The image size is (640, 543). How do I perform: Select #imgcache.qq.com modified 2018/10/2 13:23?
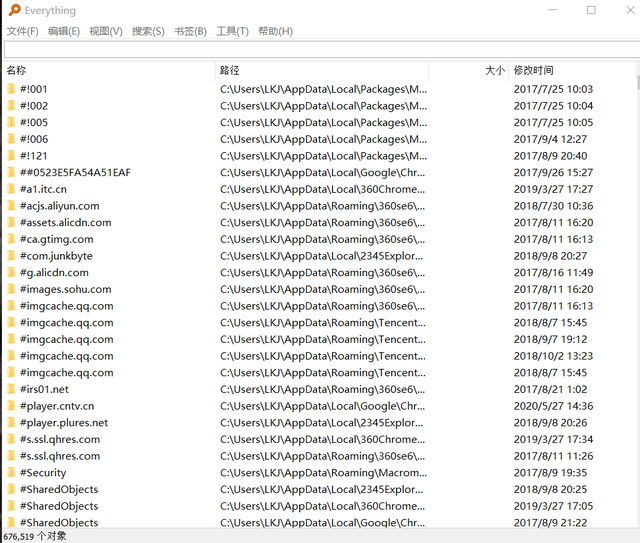(x=67, y=356)
